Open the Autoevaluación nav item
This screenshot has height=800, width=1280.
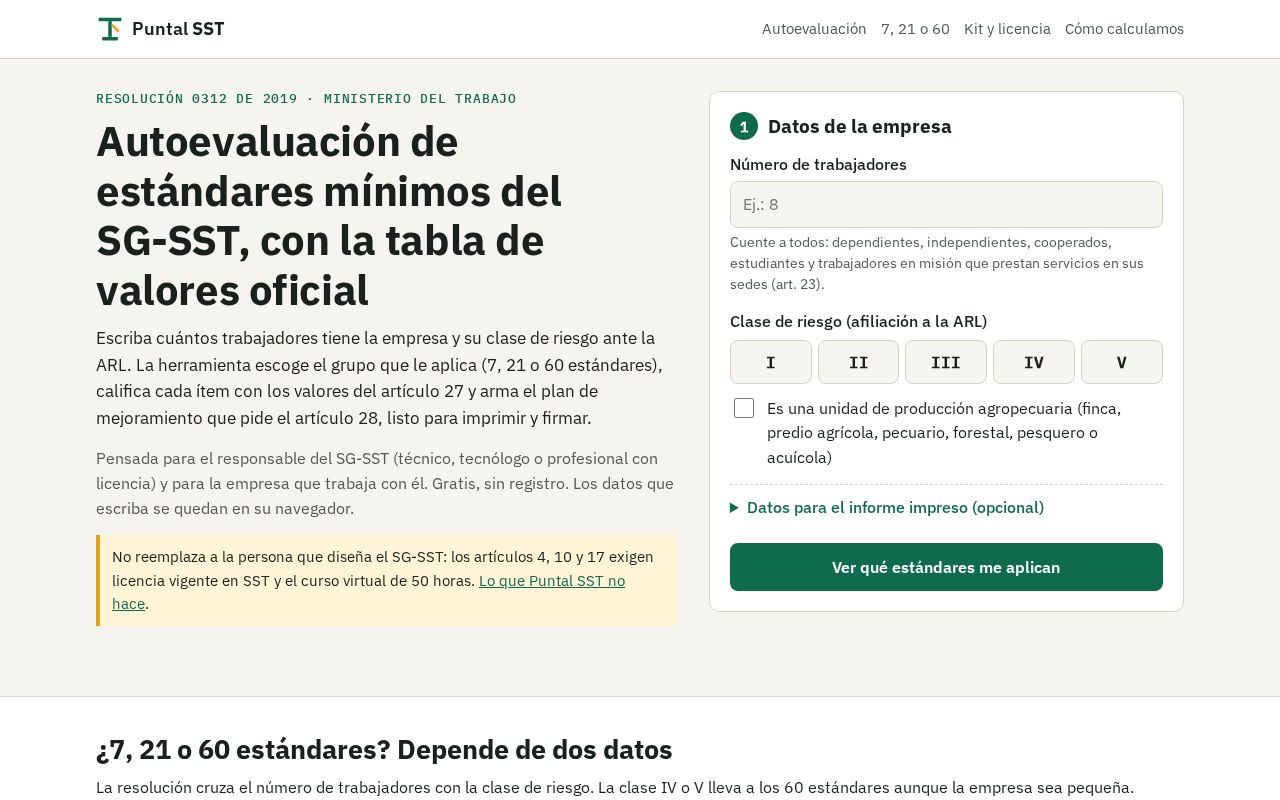tap(814, 29)
